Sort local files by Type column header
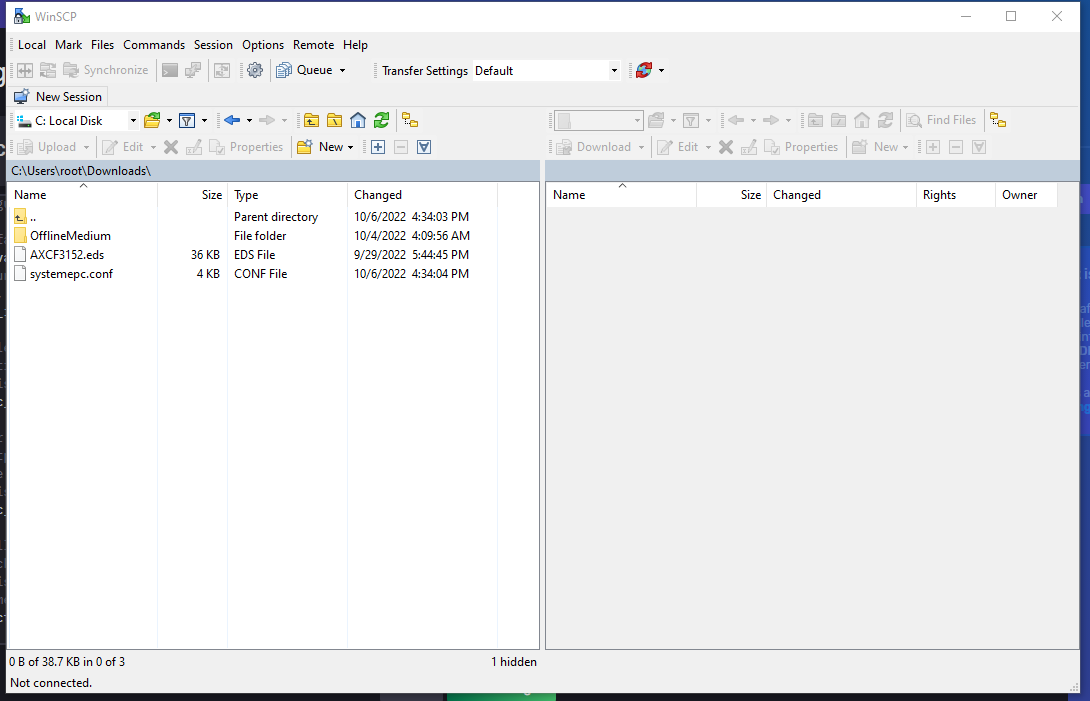 click(x=288, y=195)
